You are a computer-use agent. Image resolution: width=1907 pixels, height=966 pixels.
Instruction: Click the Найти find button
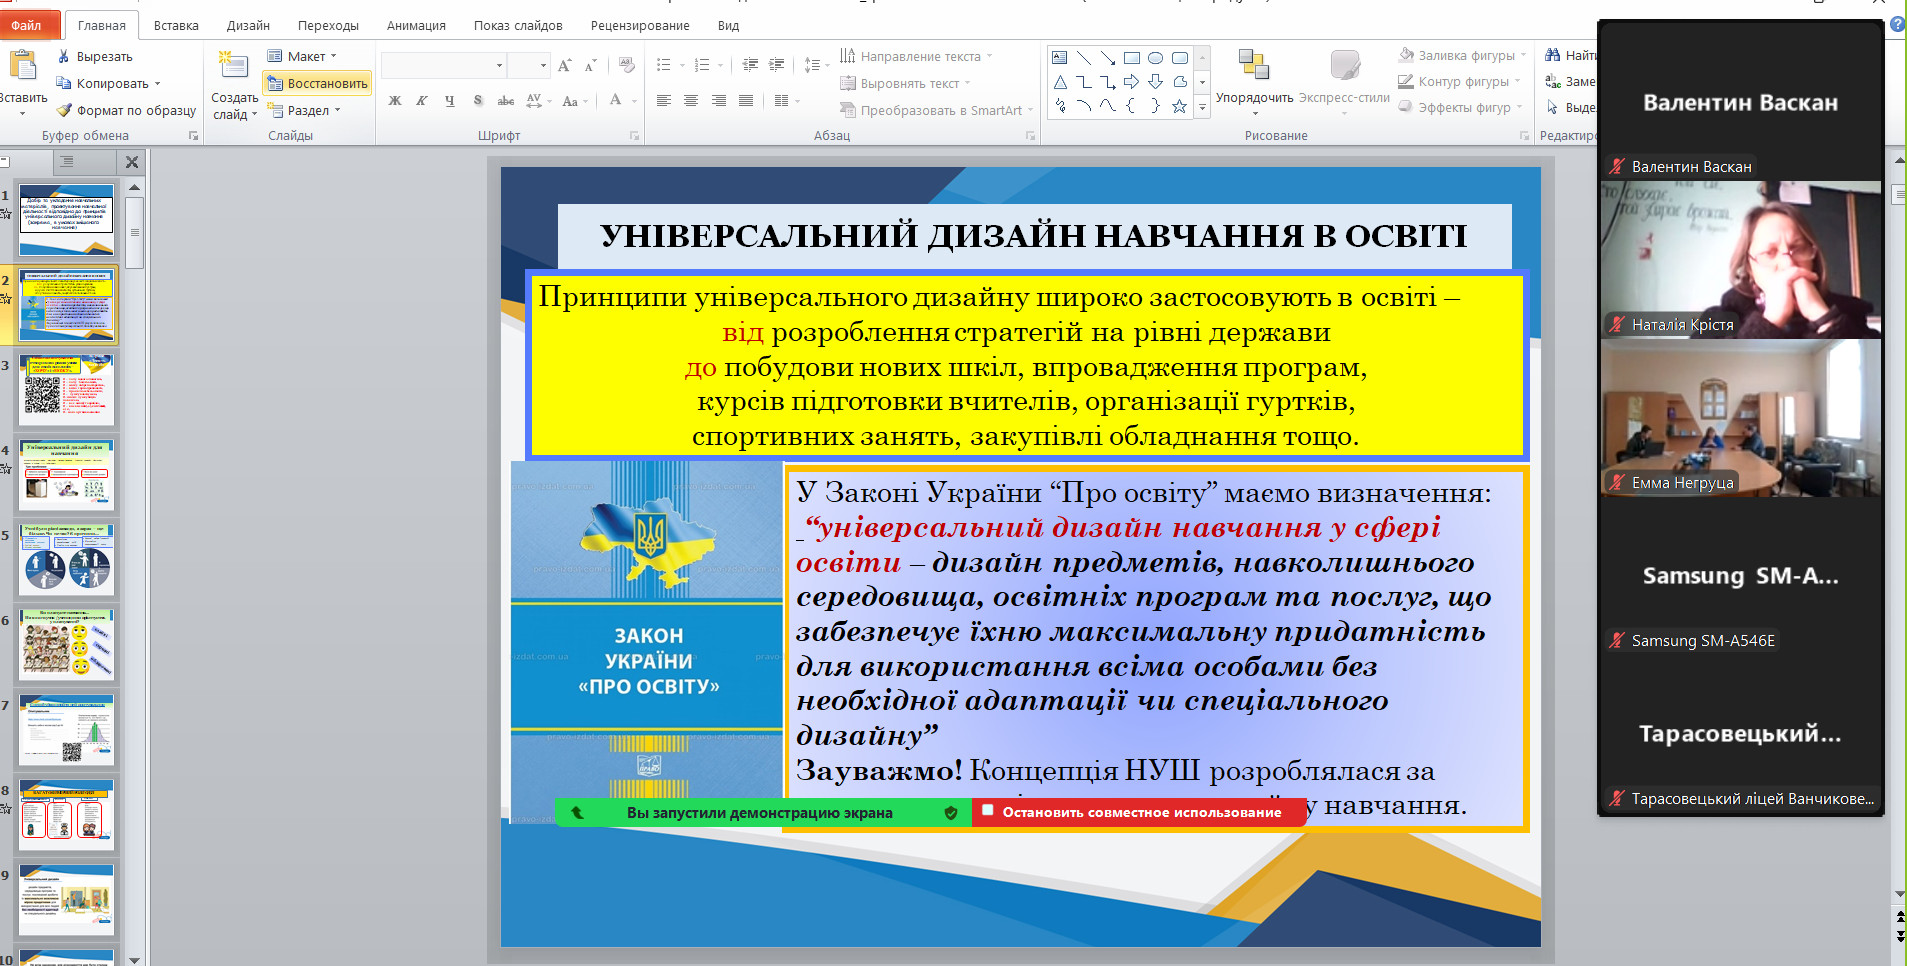[1569, 55]
